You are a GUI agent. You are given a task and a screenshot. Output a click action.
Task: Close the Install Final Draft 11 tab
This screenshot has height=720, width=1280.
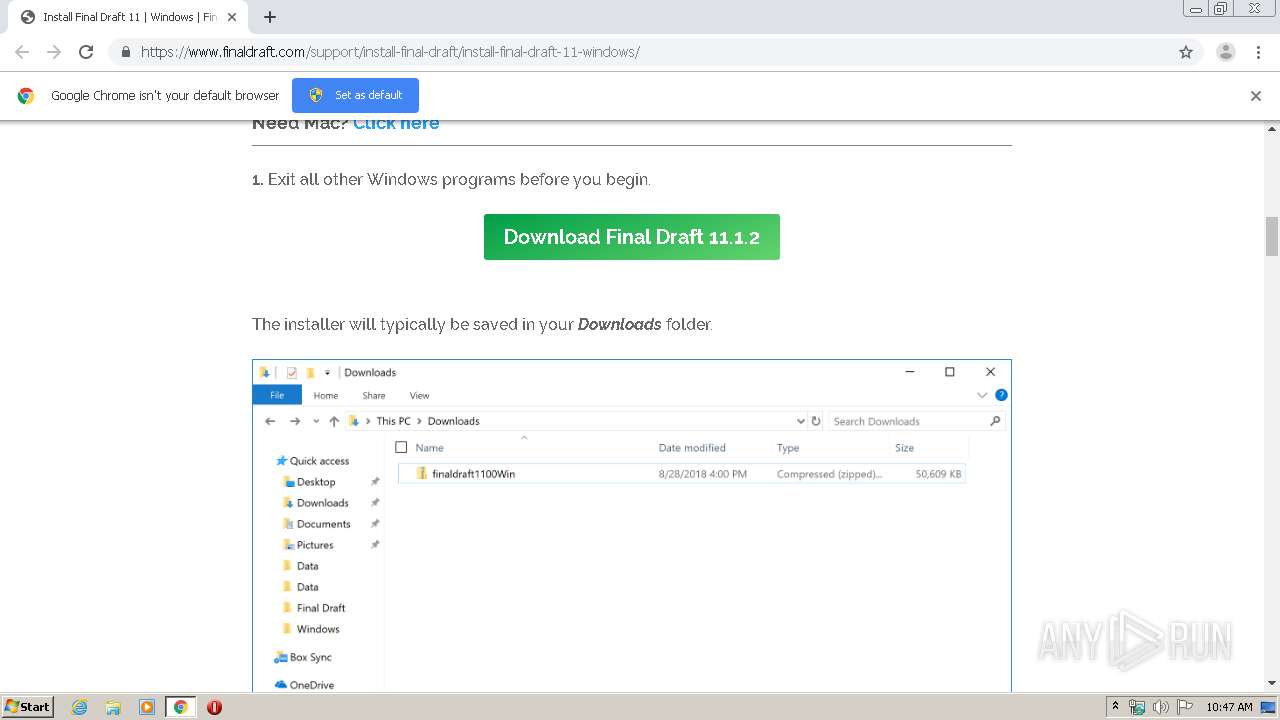tap(233, 17)
